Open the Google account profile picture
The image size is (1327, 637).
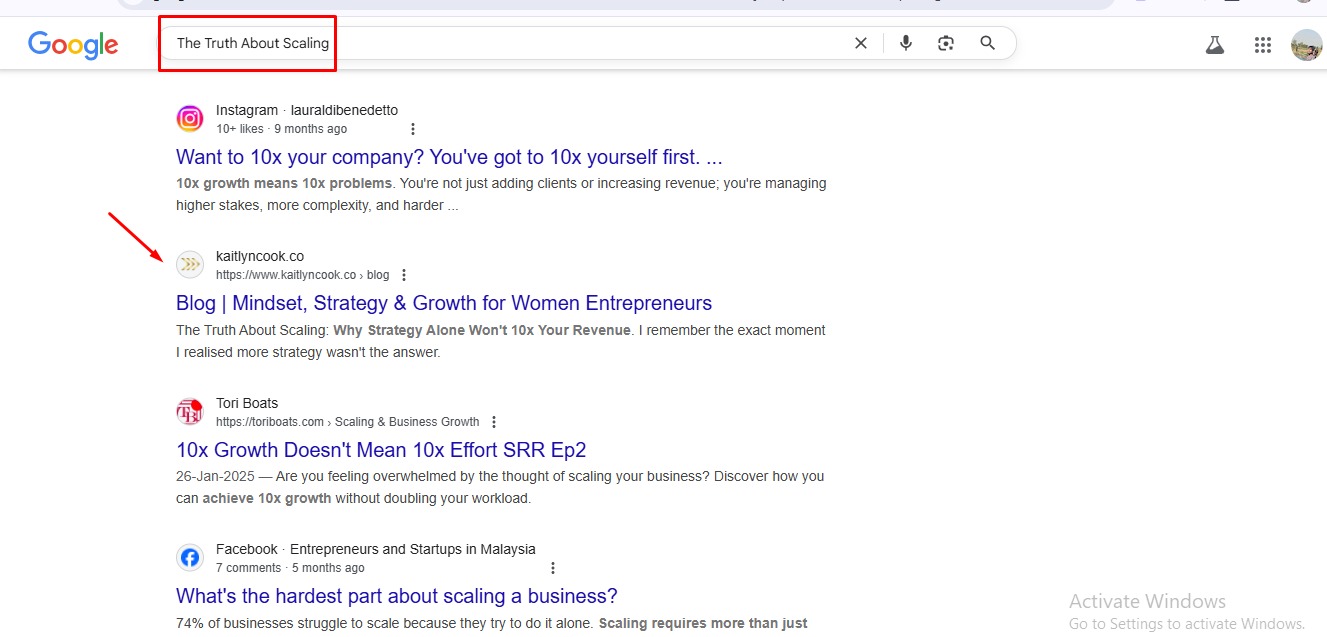(1306, 45)
